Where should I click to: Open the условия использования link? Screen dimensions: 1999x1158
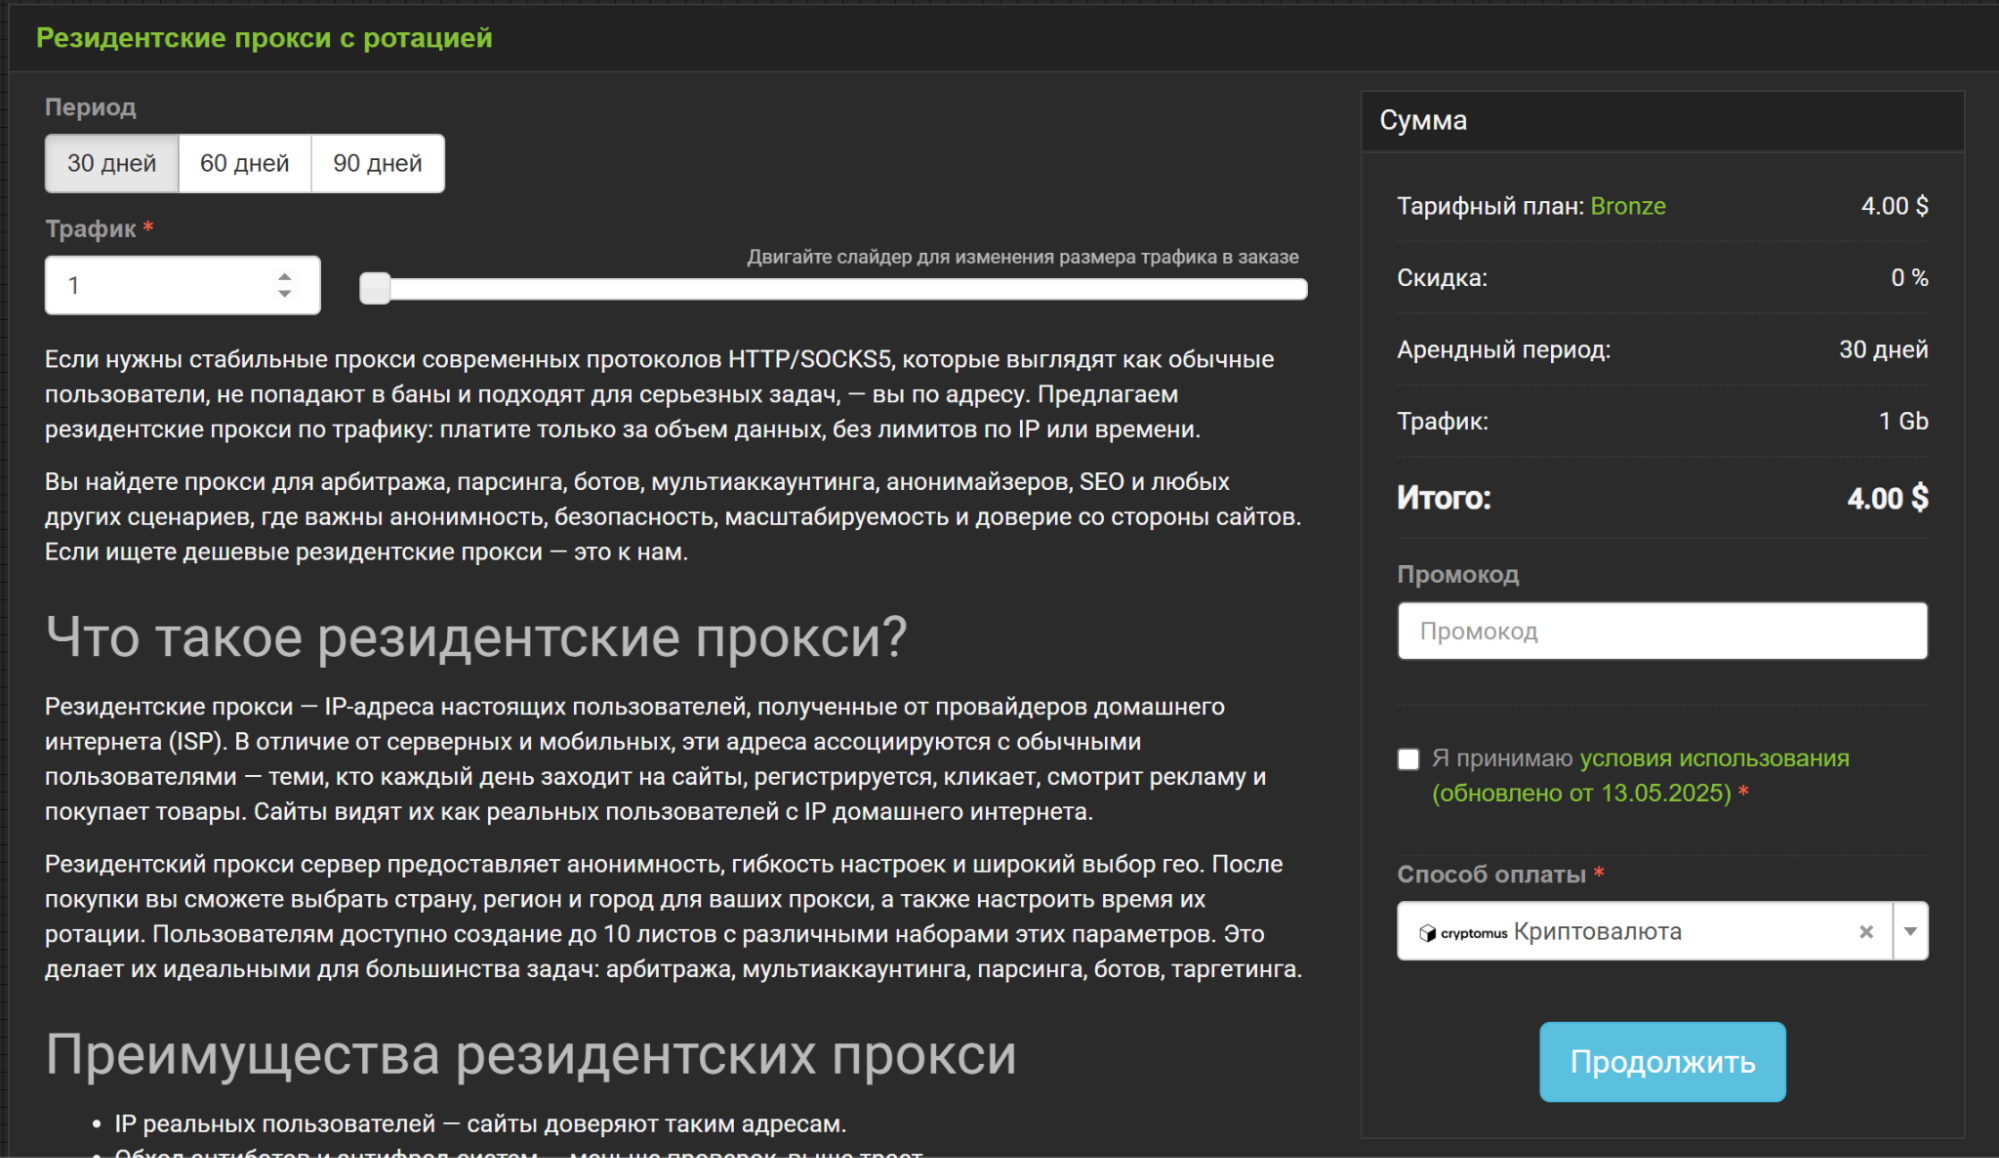tap(1715, 758)
